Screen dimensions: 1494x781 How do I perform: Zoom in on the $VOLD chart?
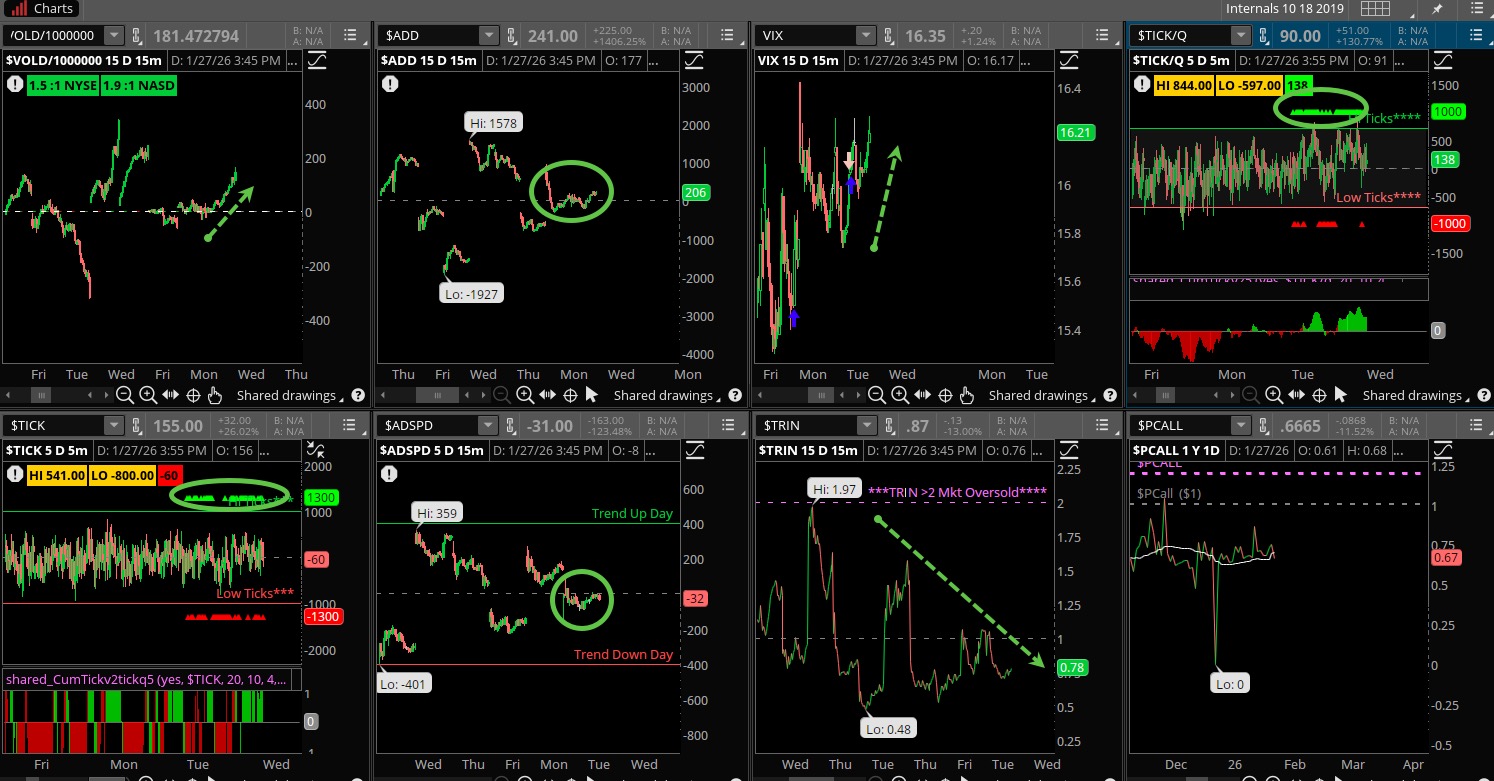(147, 395)
